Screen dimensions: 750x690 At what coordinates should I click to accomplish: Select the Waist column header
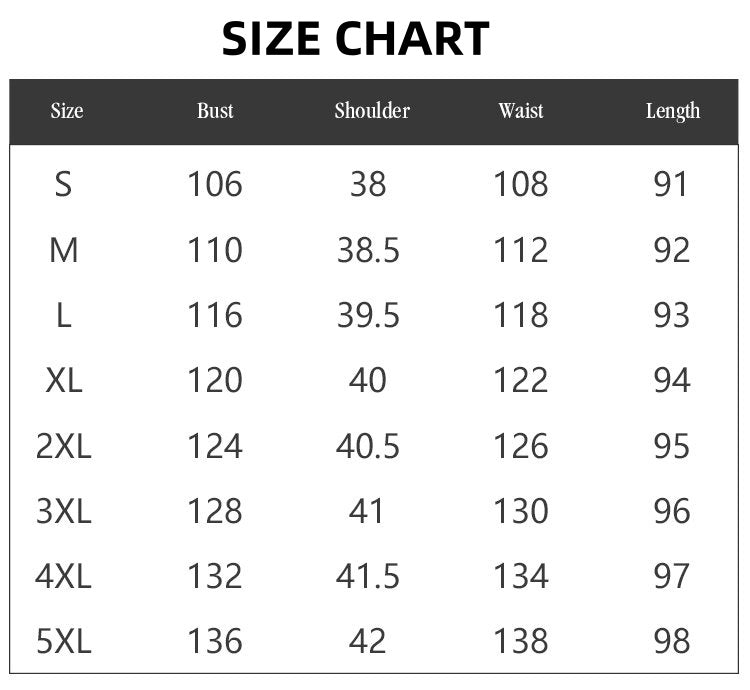[x=521, y=111]
